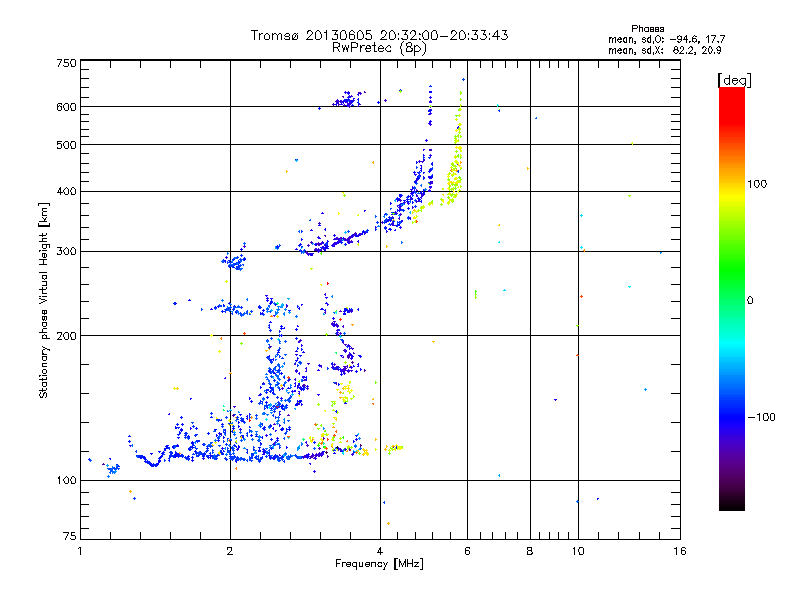Click the 'Phases' statistics heading
This screenshot has height=600, width=800.
click(x=647, y=29)
